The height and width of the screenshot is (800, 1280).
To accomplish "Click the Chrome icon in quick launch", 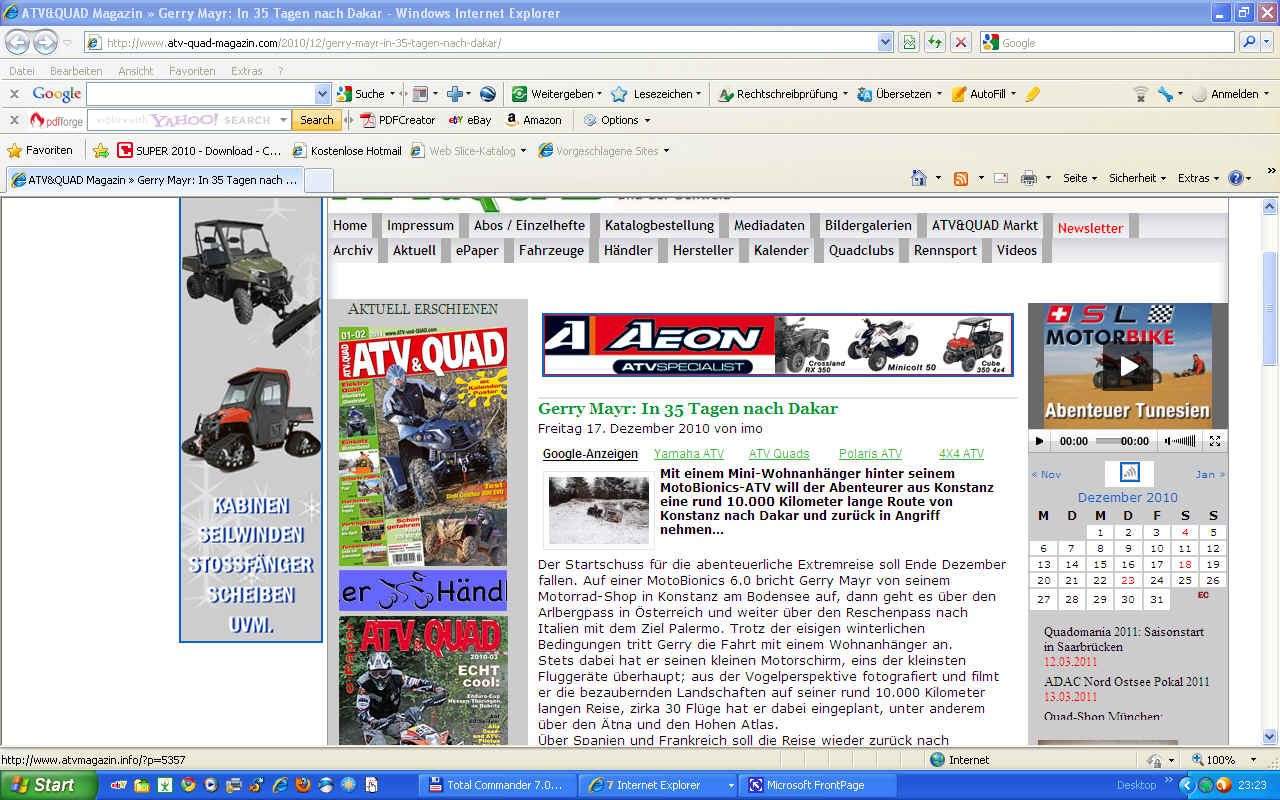I will coord(187,785).
